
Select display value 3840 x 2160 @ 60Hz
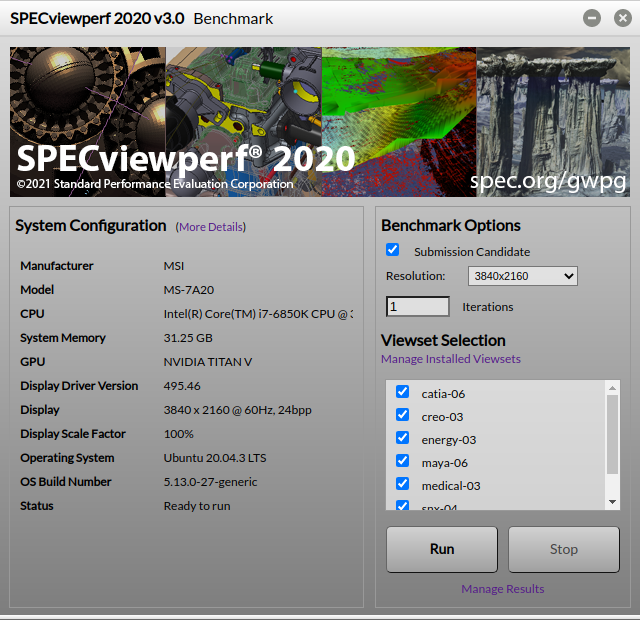(238, 410)
